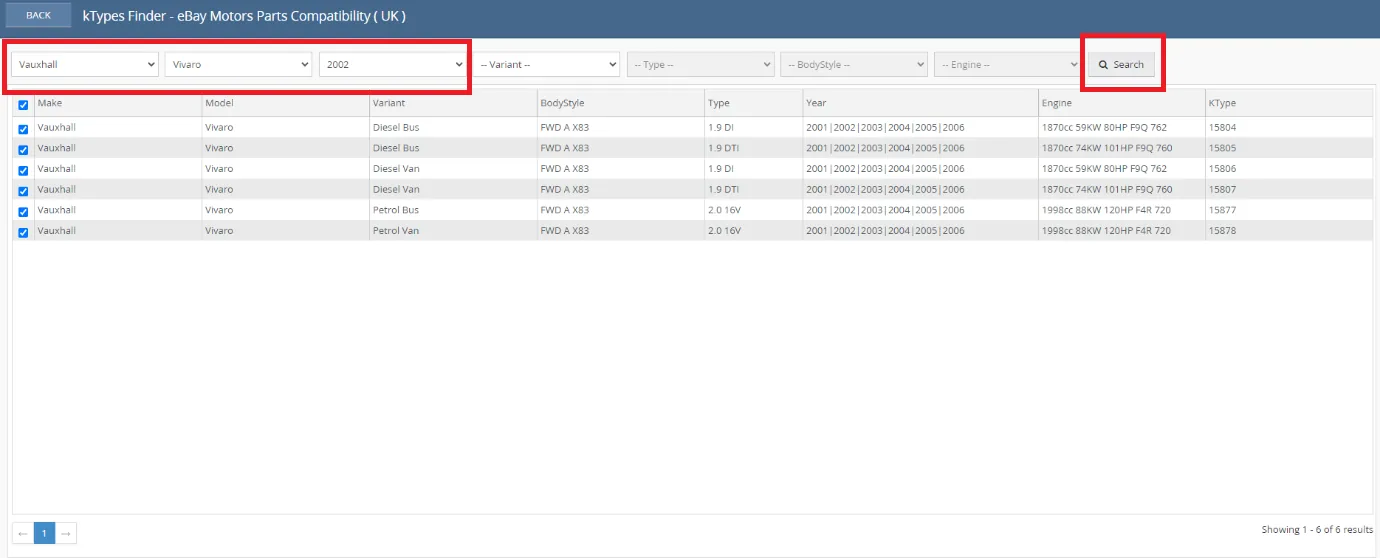
Task: Uncheck the row with KType 15804
Action: [23, 129]
